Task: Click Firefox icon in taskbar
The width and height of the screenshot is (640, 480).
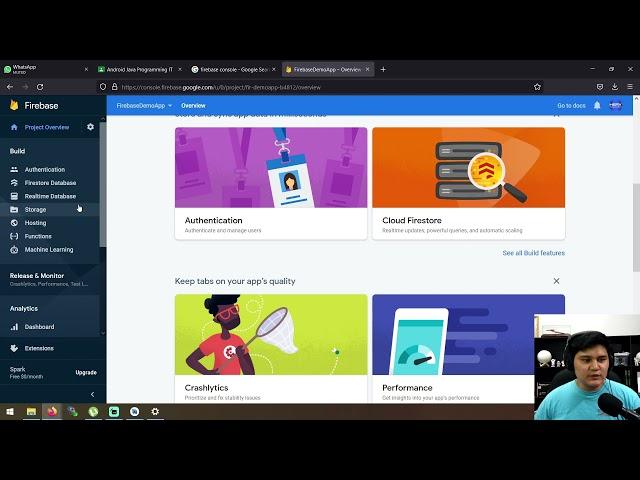Action: tap(52, 411)
